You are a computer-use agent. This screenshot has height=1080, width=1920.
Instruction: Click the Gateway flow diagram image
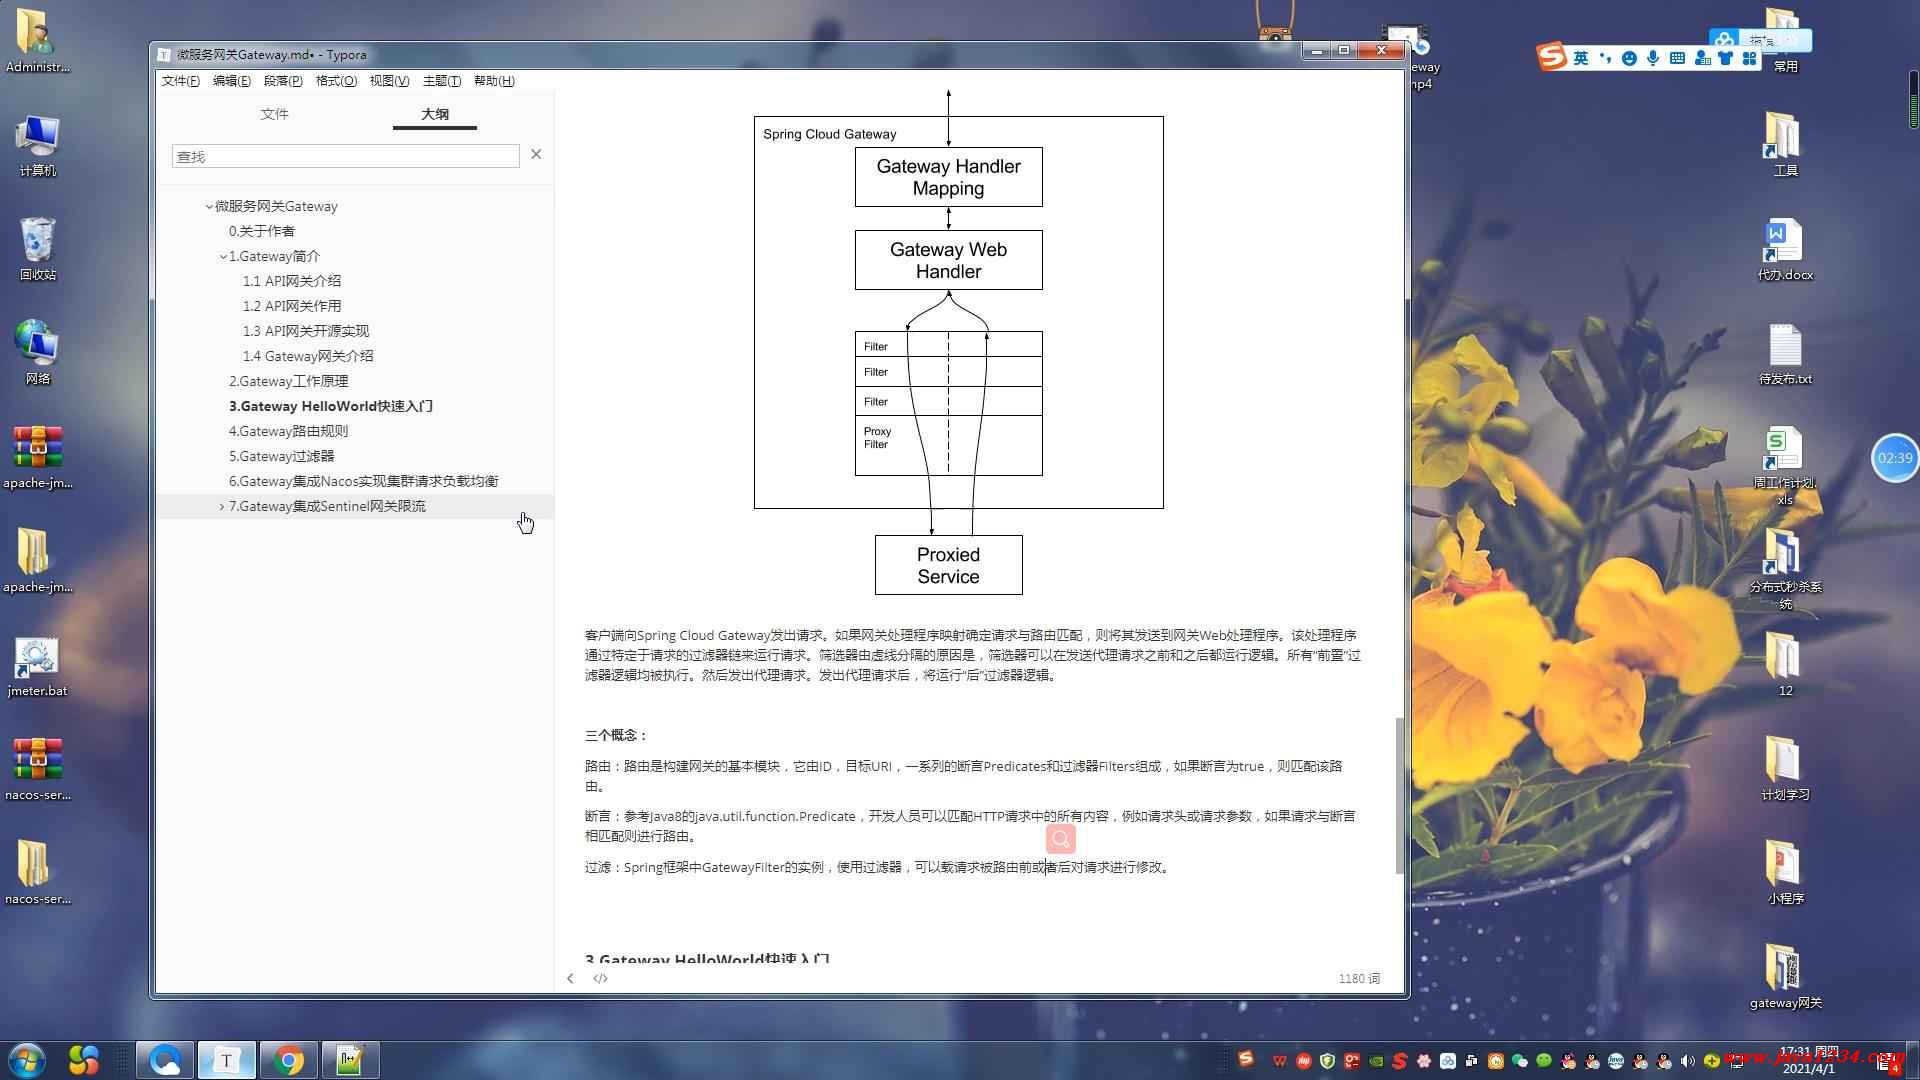point(958,342)
